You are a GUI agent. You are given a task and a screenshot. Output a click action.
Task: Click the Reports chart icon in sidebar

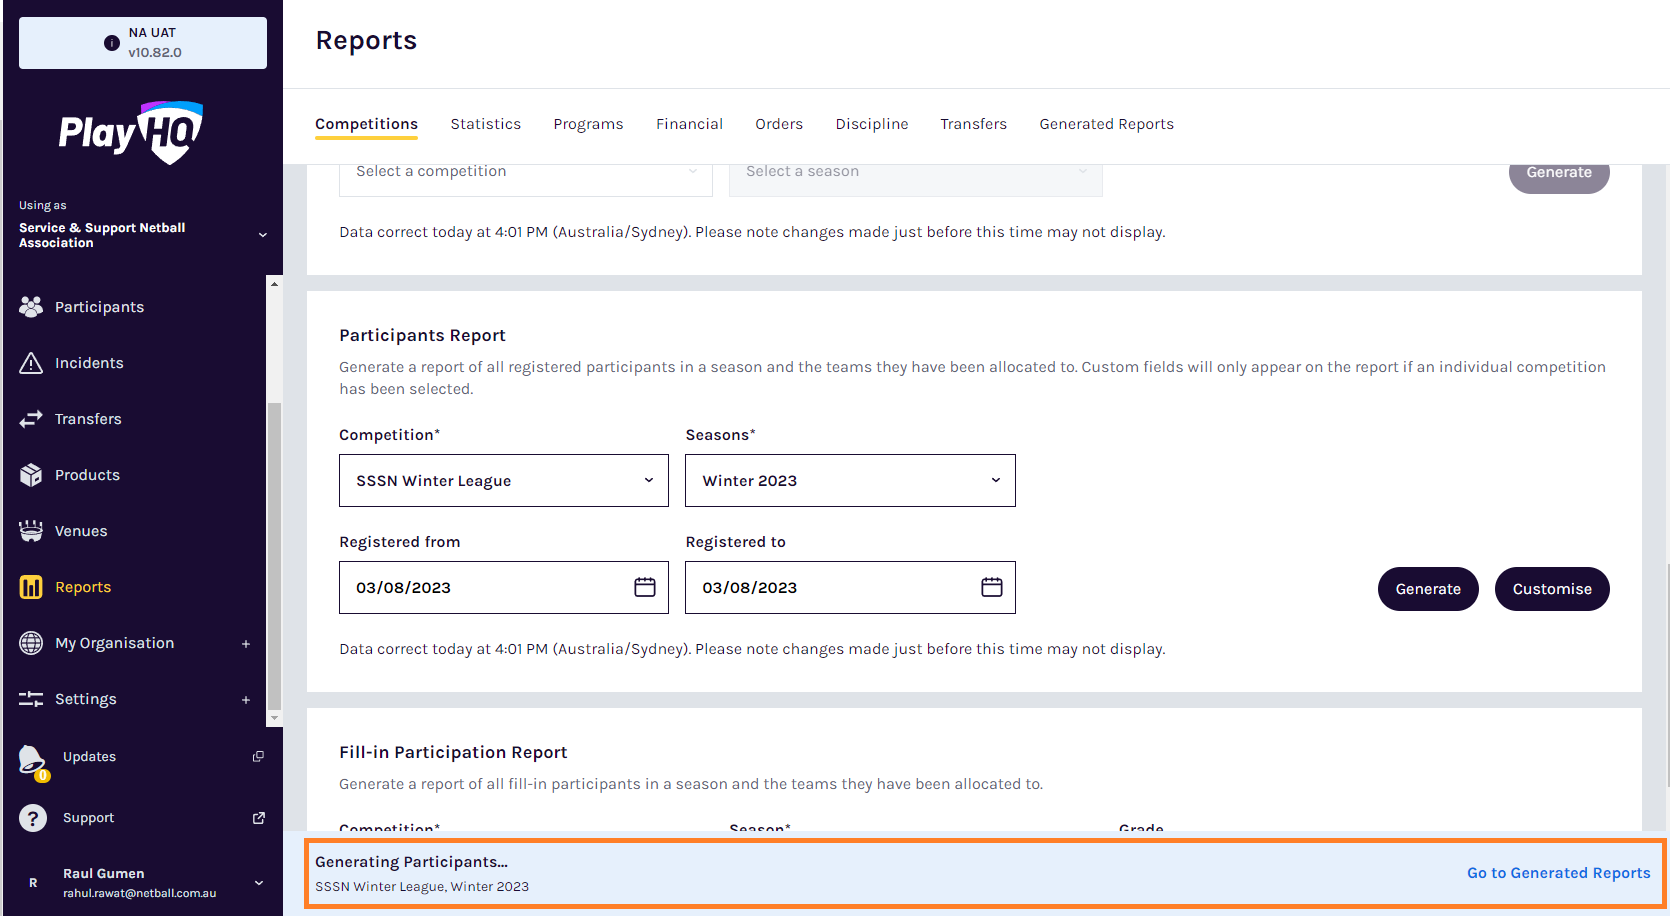click(x=31, y=587)
